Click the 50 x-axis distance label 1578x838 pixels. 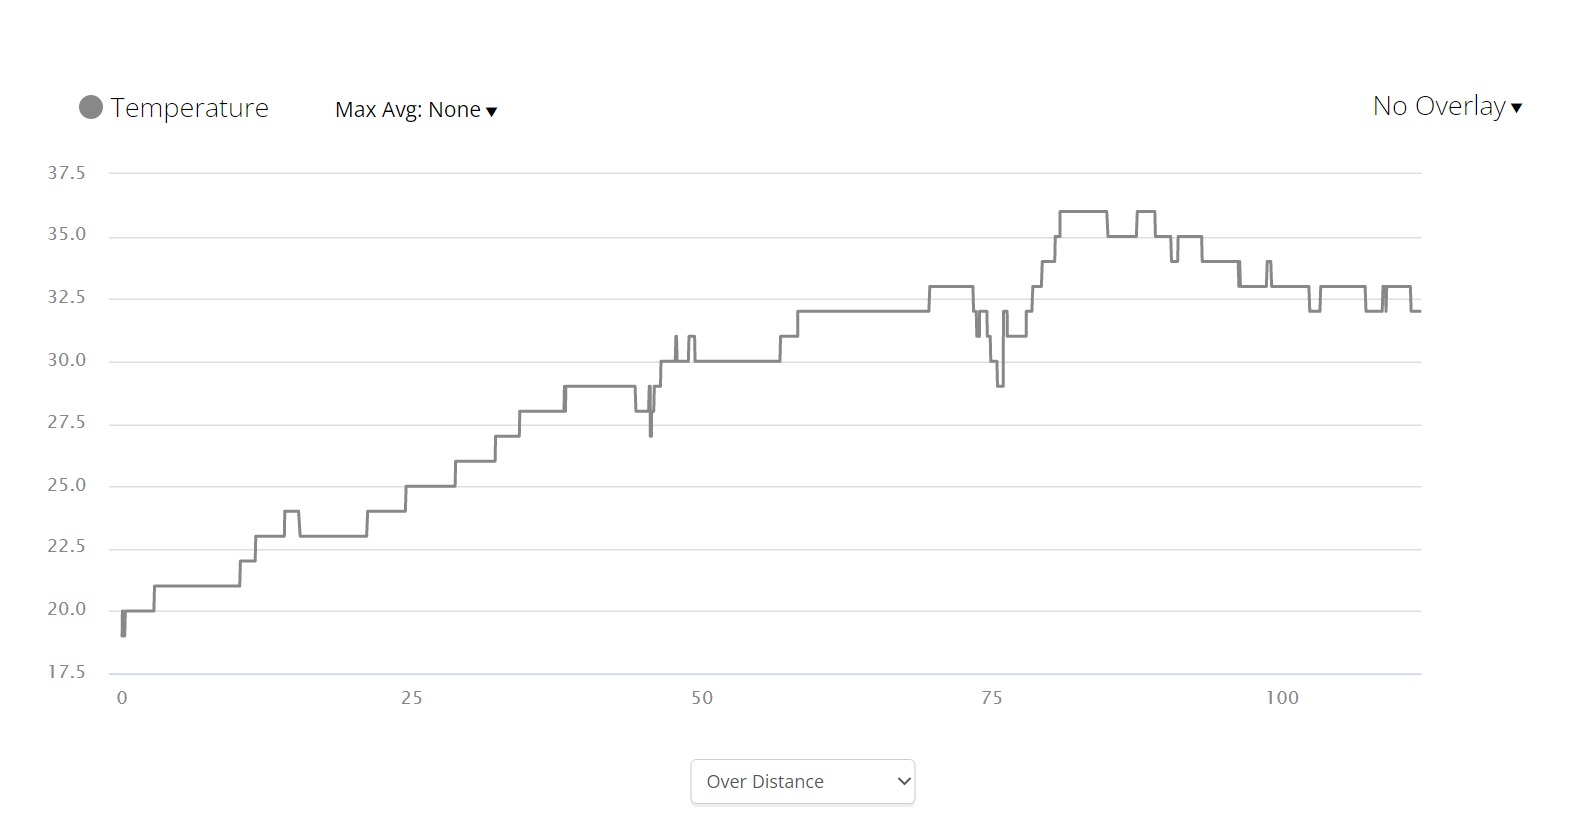click(x=702, y=698)
